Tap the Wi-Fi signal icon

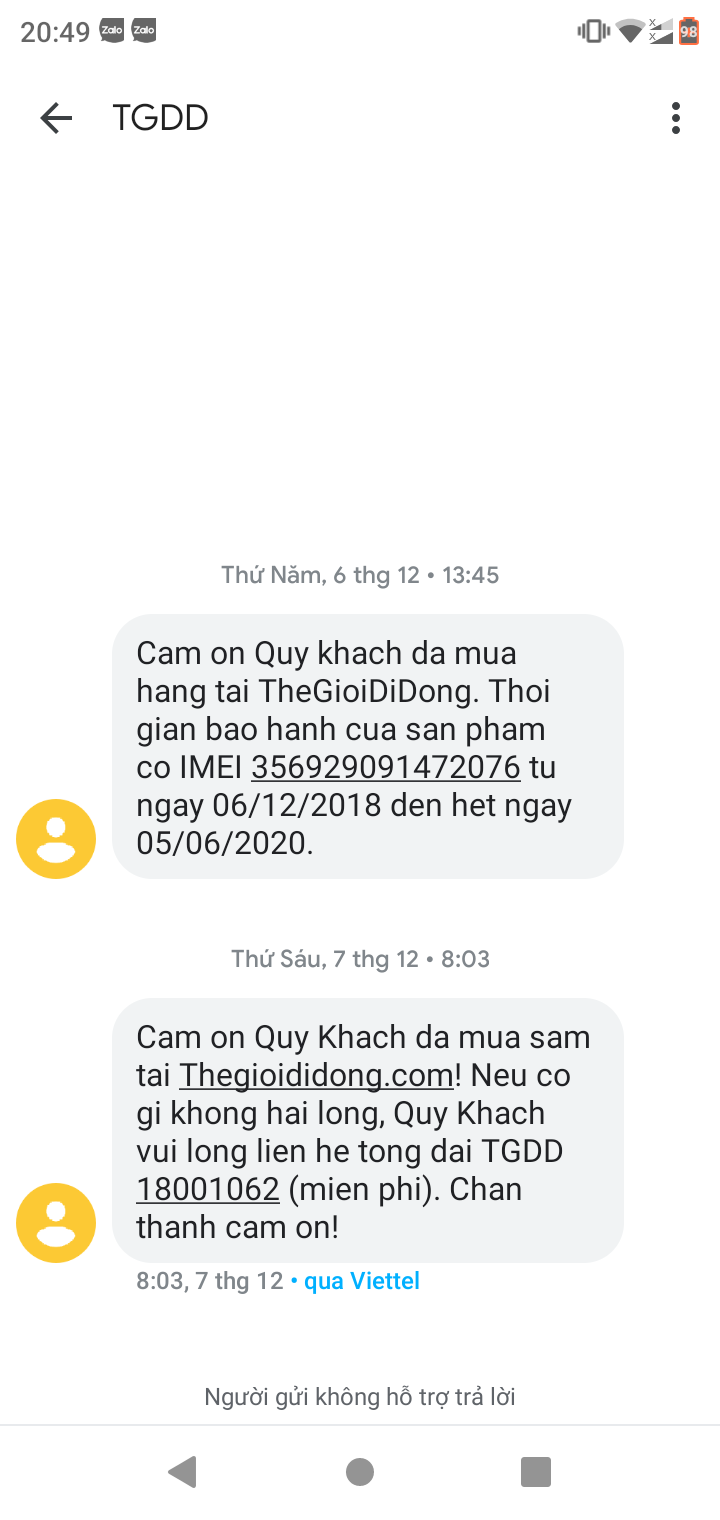[x=629, y=32]
